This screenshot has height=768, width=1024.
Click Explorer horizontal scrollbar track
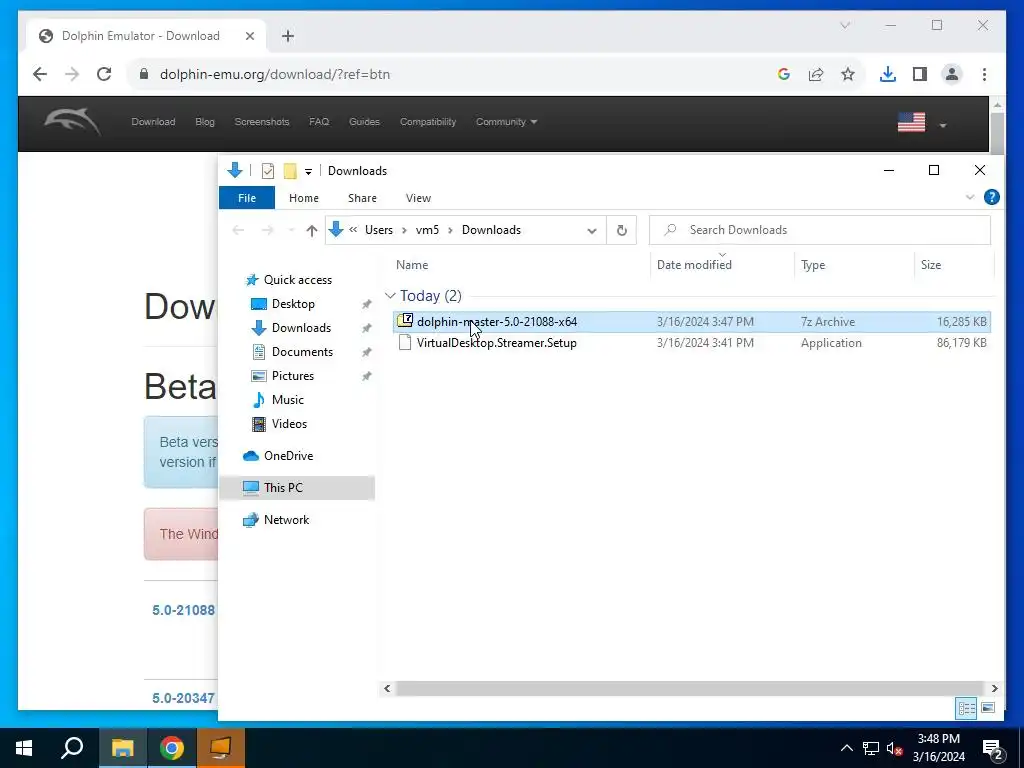(690, 688)
